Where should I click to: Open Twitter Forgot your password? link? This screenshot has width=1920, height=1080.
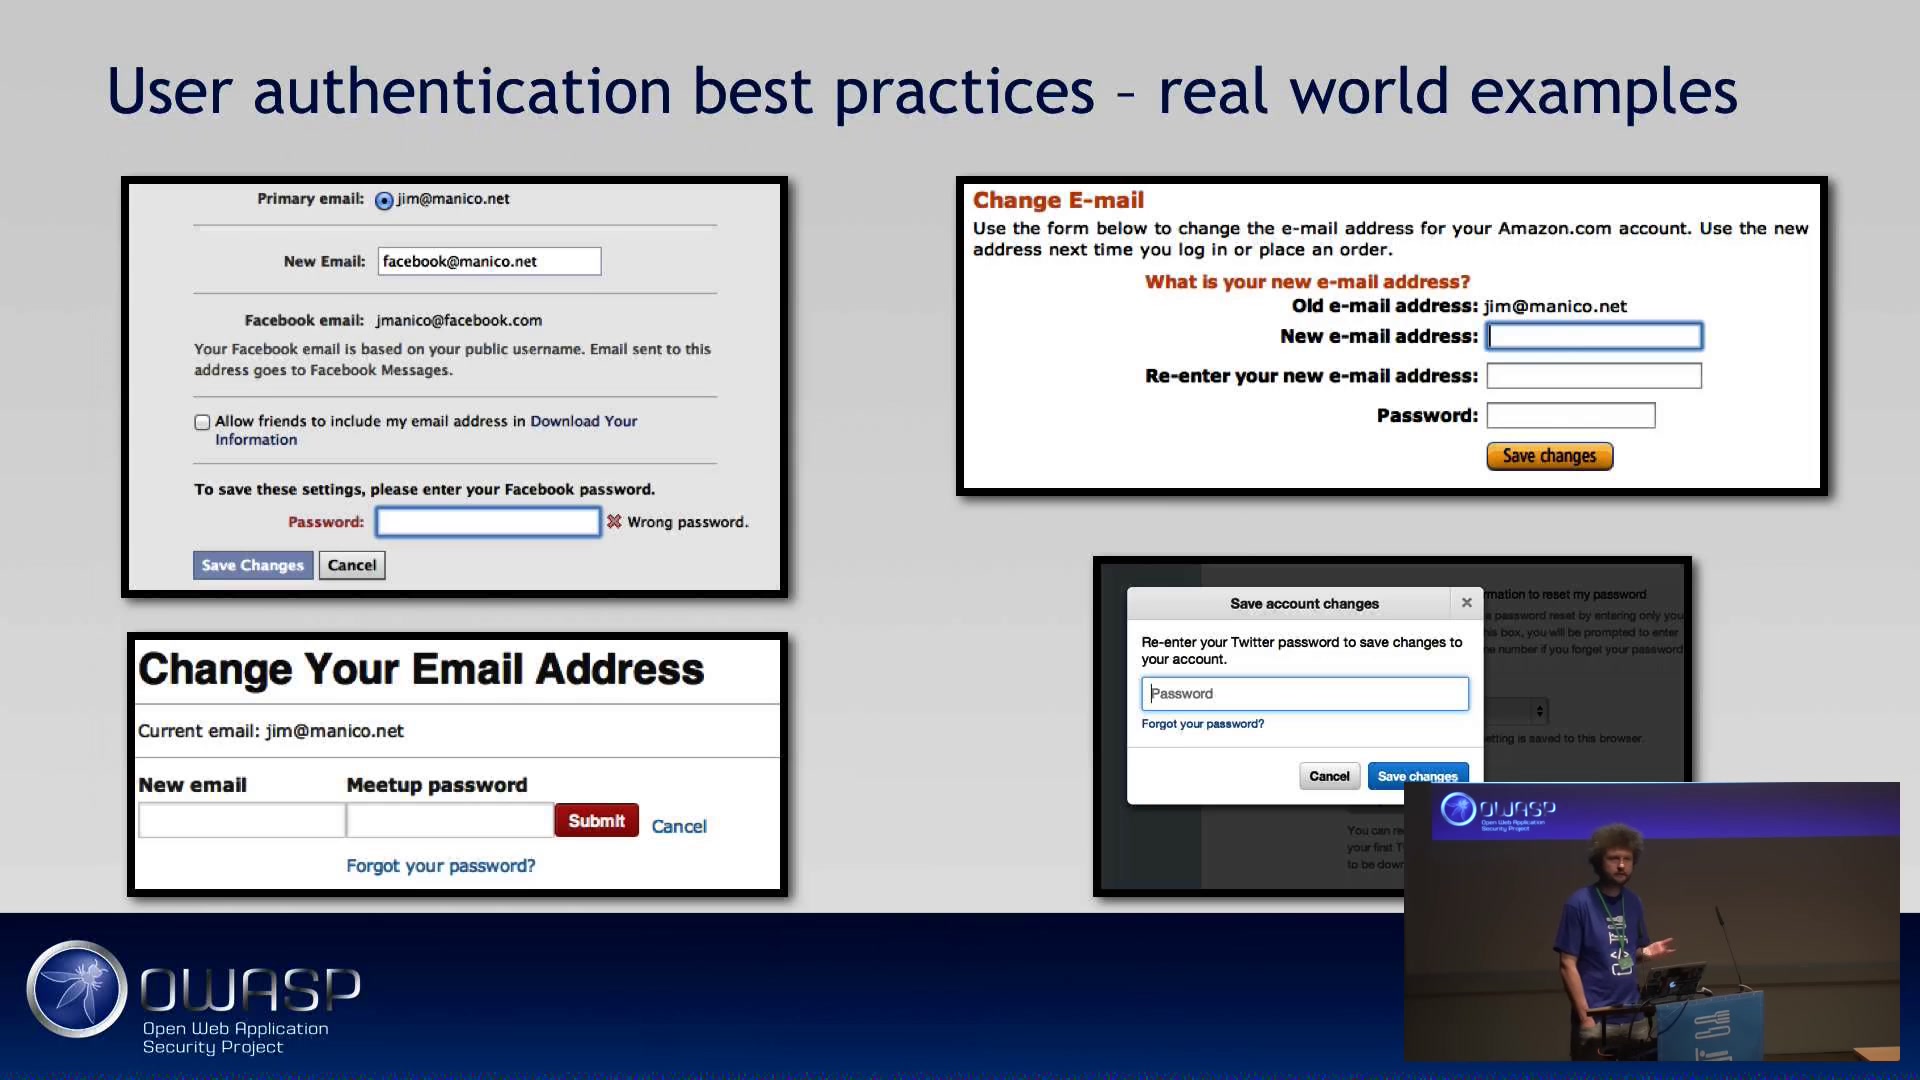[1203, 724]
